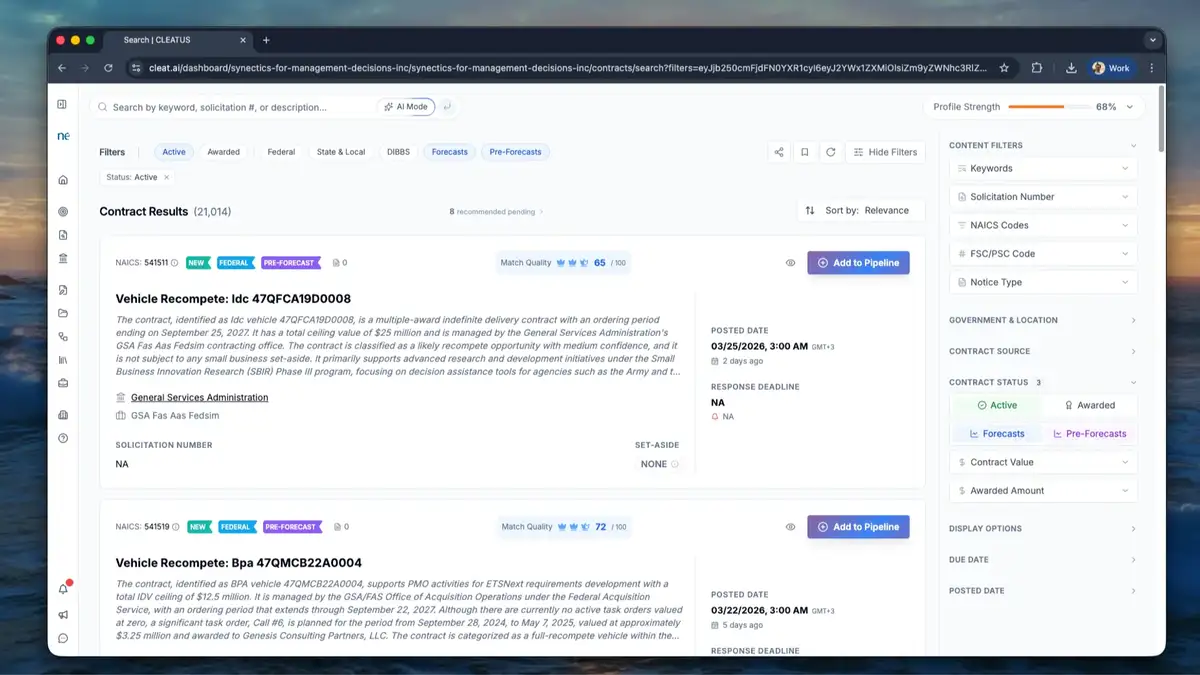Viewport: 1200px width, 675px height.
Task: Click info icon next to NAICS 541519
Action: tap(176, 527)
